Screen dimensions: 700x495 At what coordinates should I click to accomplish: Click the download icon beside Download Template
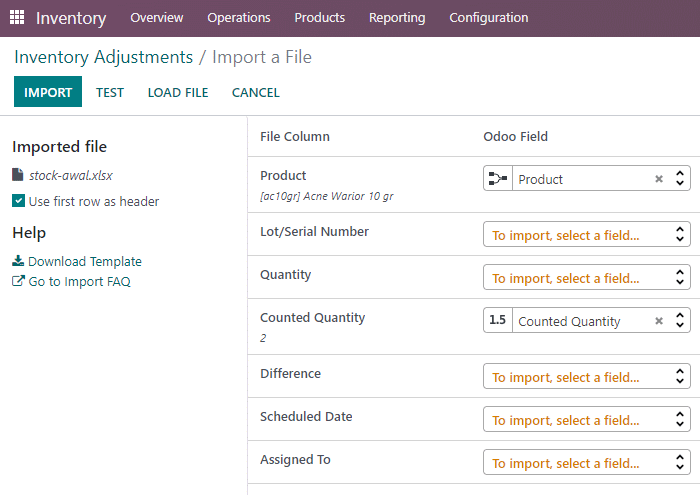pyautogui.click(x=18, y=261)
